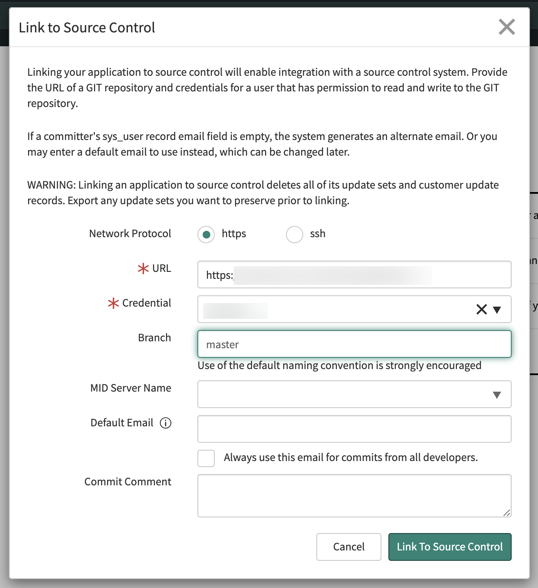Click the Link to Source Control title
This screenshot has height=588, width=538.
87,28
